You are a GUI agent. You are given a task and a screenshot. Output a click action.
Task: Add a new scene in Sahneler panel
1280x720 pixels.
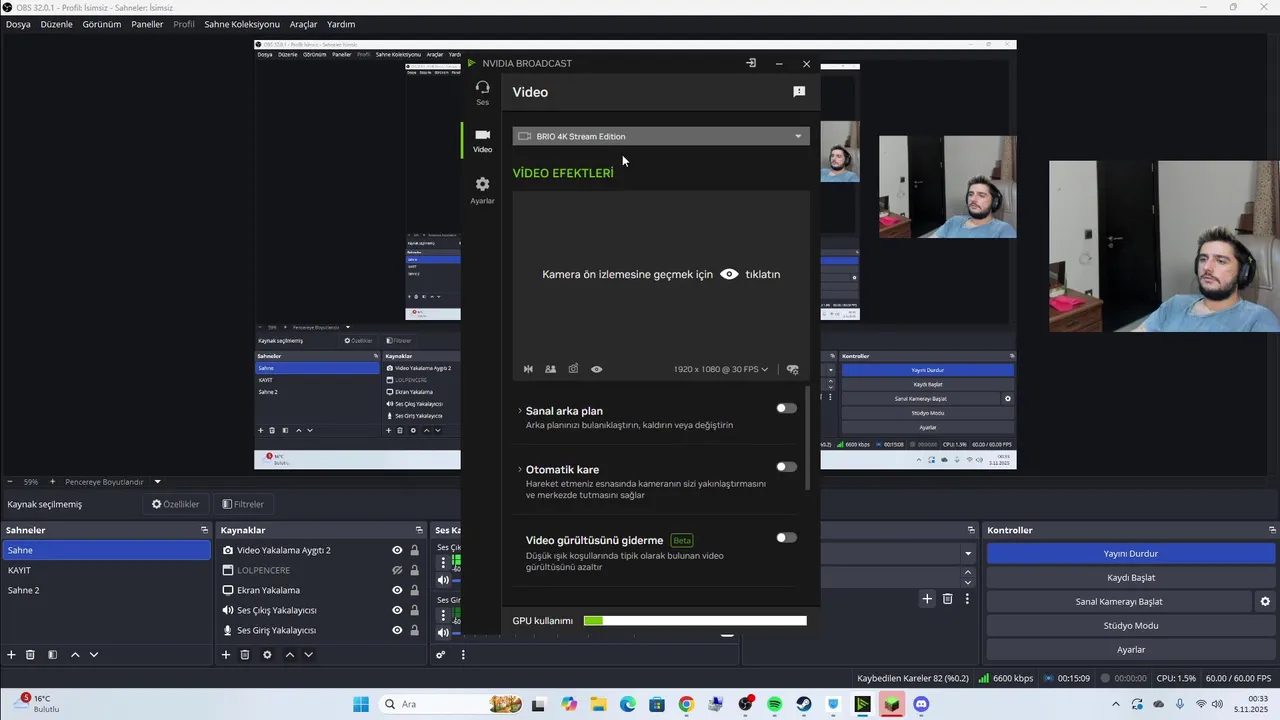pyautogui.click(x=11, y=655)
